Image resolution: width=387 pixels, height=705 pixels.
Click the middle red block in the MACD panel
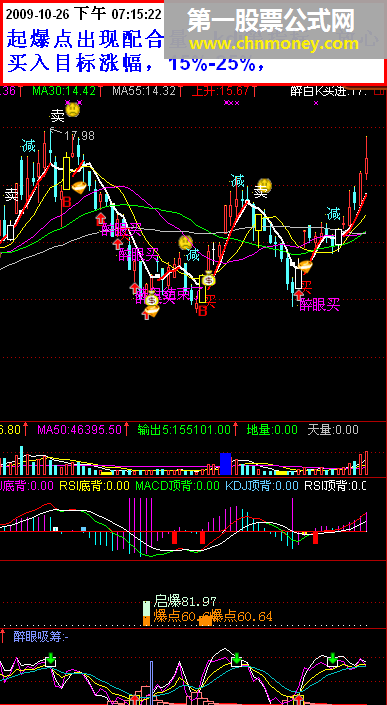tap(202, 537)
